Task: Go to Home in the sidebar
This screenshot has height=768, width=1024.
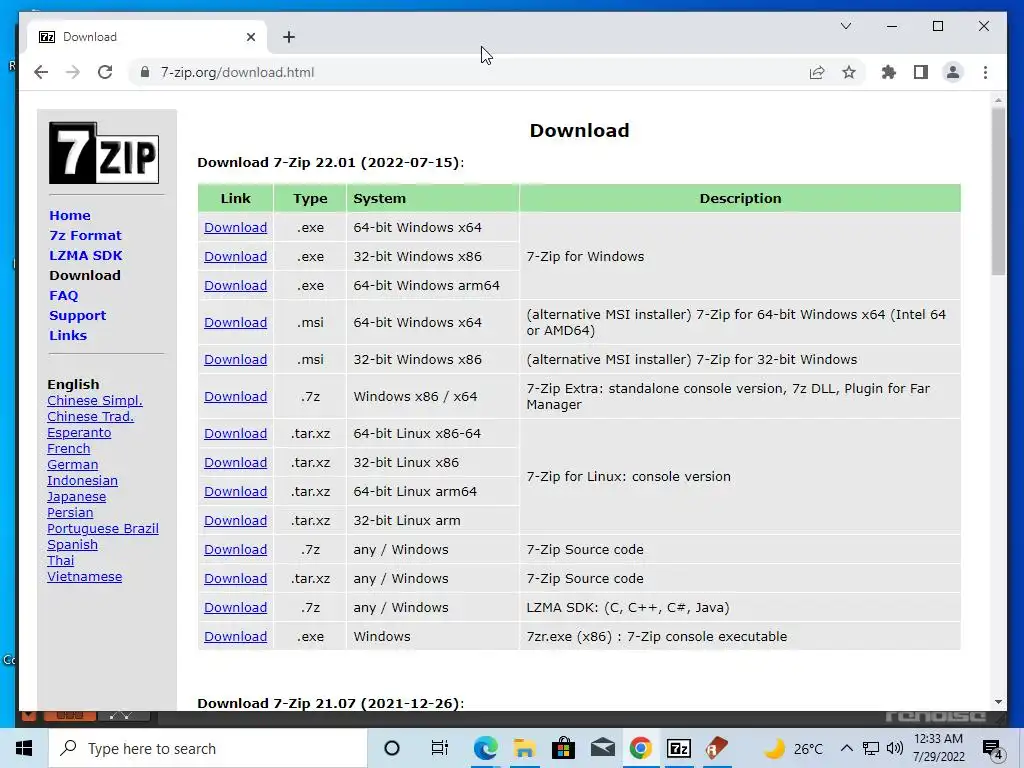Action: pyautogui.click(x=70, y=216)
